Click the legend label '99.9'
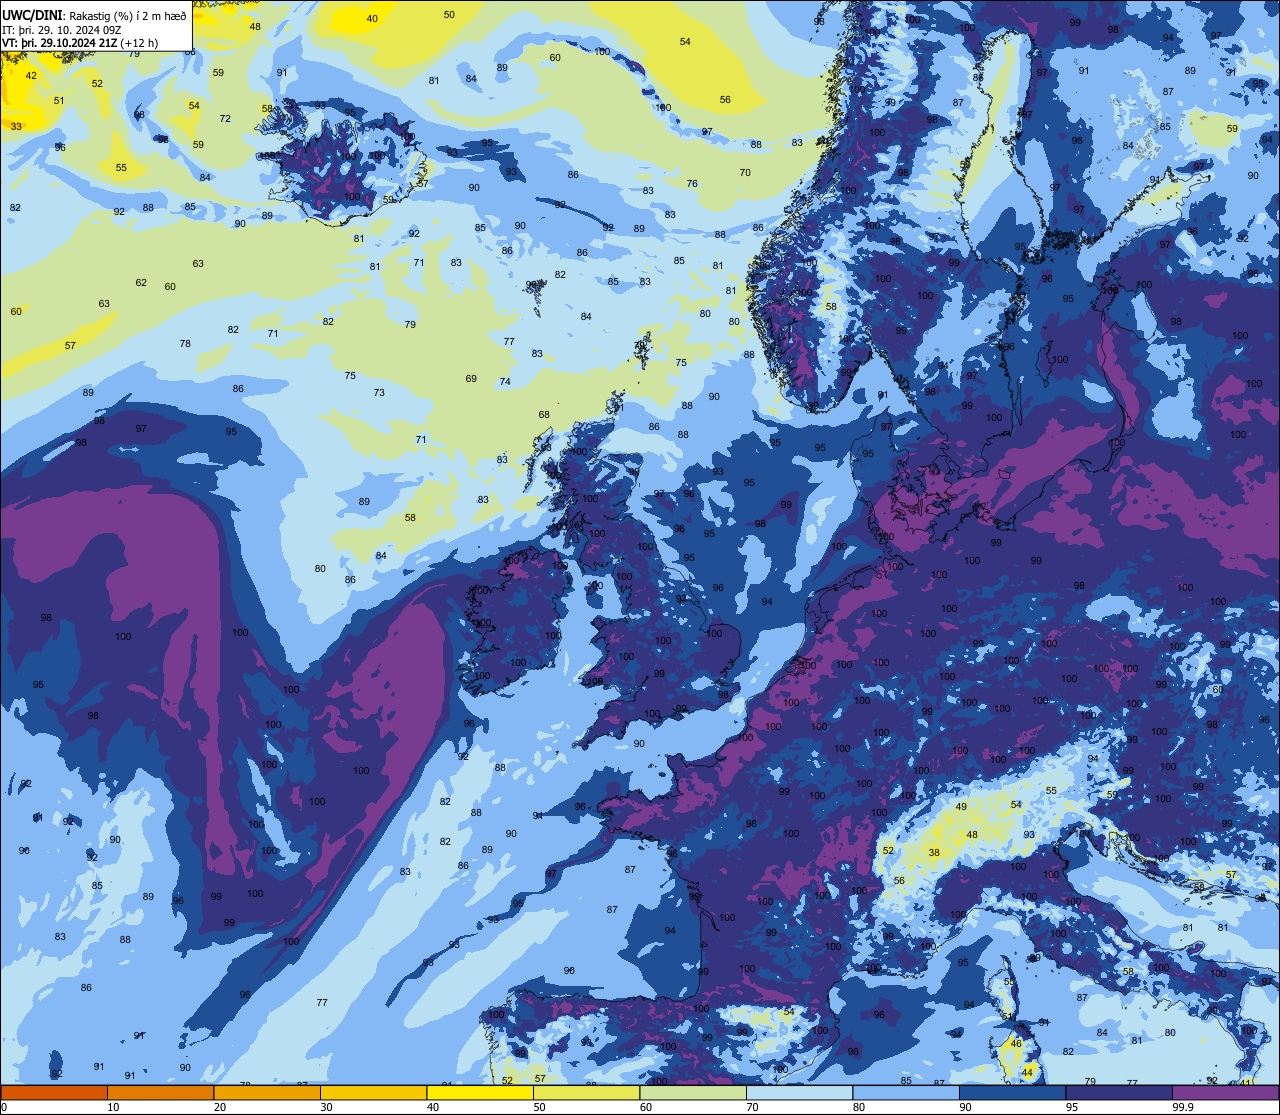Image resolution: width=1280 pixels, height=1115 pixels. (1183, 1107)
